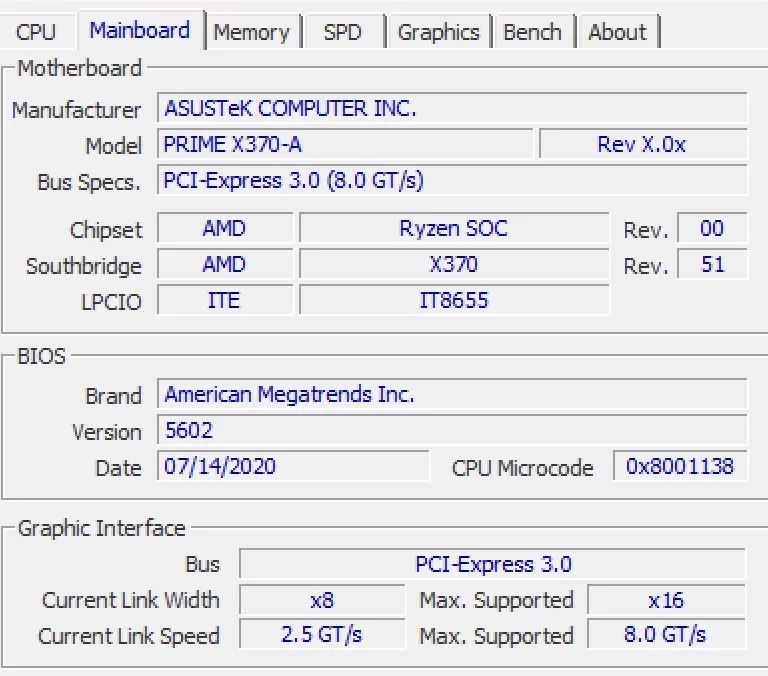Go to the SPD tab
The width and height of the screenshot is (768, 676).
[342, 32]
